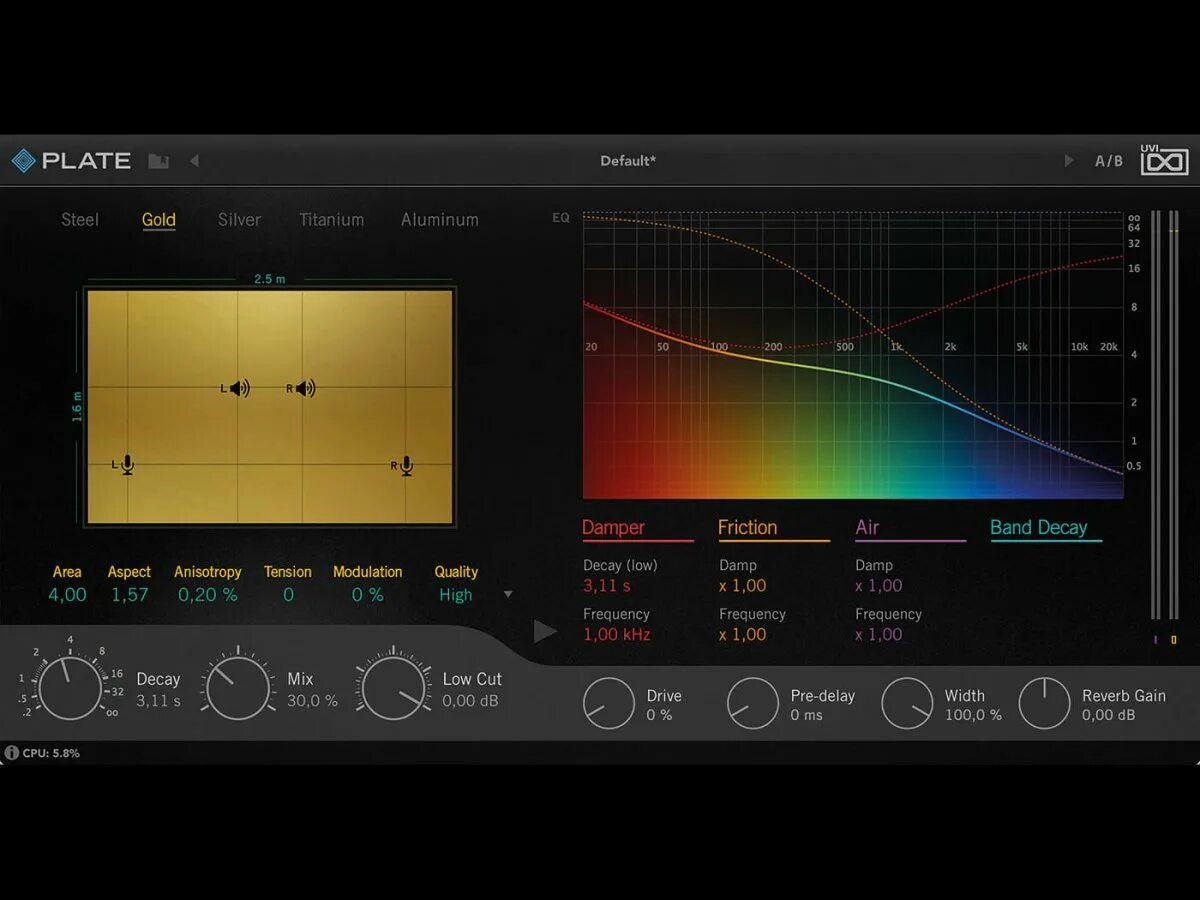This screenshot has height=900, width=1200.
Task: Select the Quality value High
Action: pos(456,595)
